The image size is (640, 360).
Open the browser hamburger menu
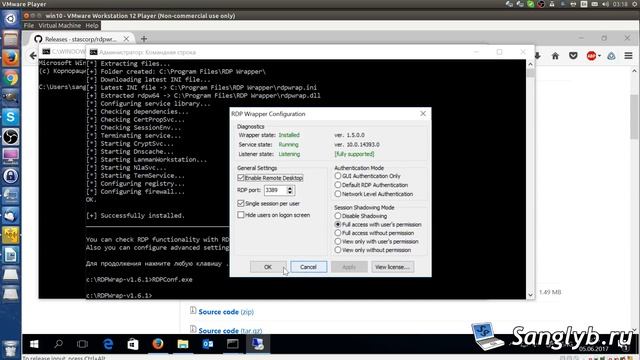click(x=628, y=56)
